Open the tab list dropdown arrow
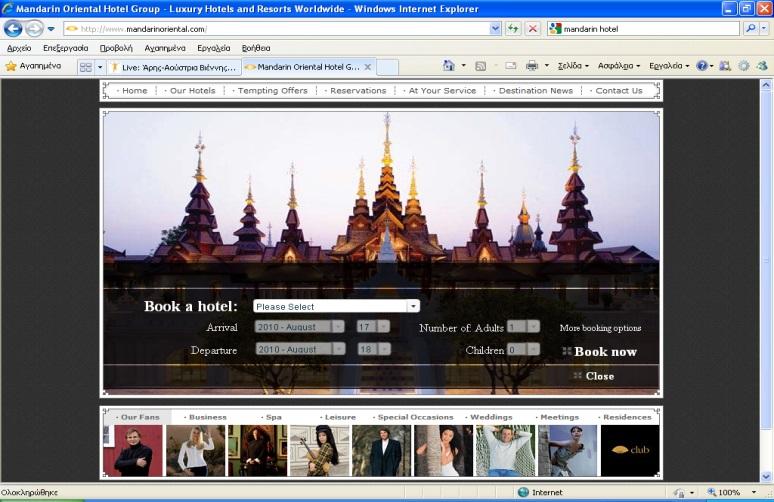The height and width of the screenshot is (502, 774). (x=100, y=67)
